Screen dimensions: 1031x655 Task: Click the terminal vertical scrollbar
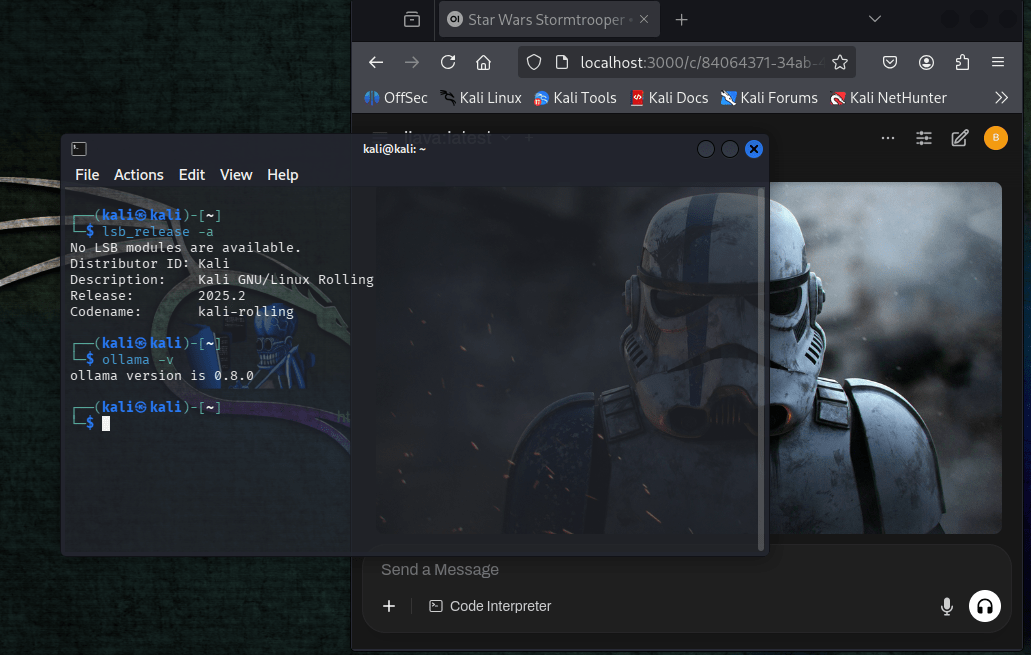pos(761,369)
